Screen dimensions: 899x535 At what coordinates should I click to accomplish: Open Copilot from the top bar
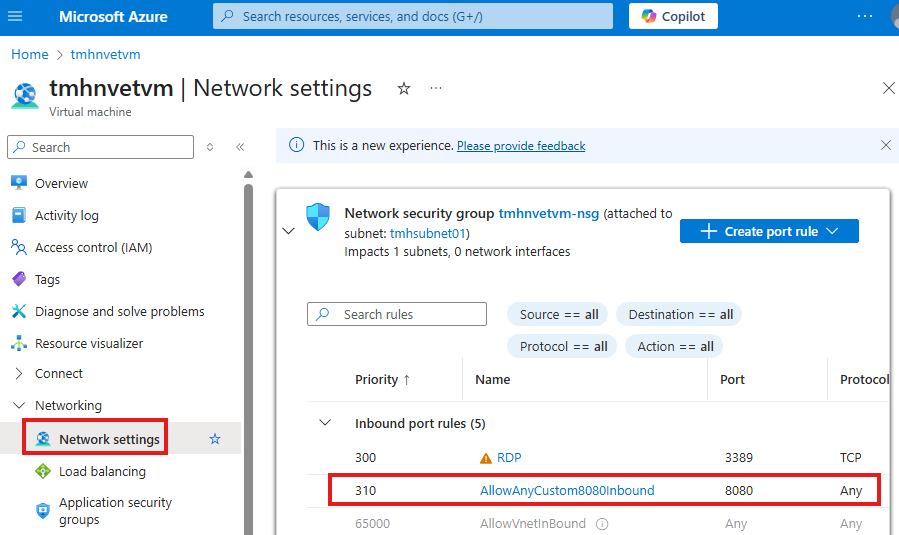tap(673, 17)
